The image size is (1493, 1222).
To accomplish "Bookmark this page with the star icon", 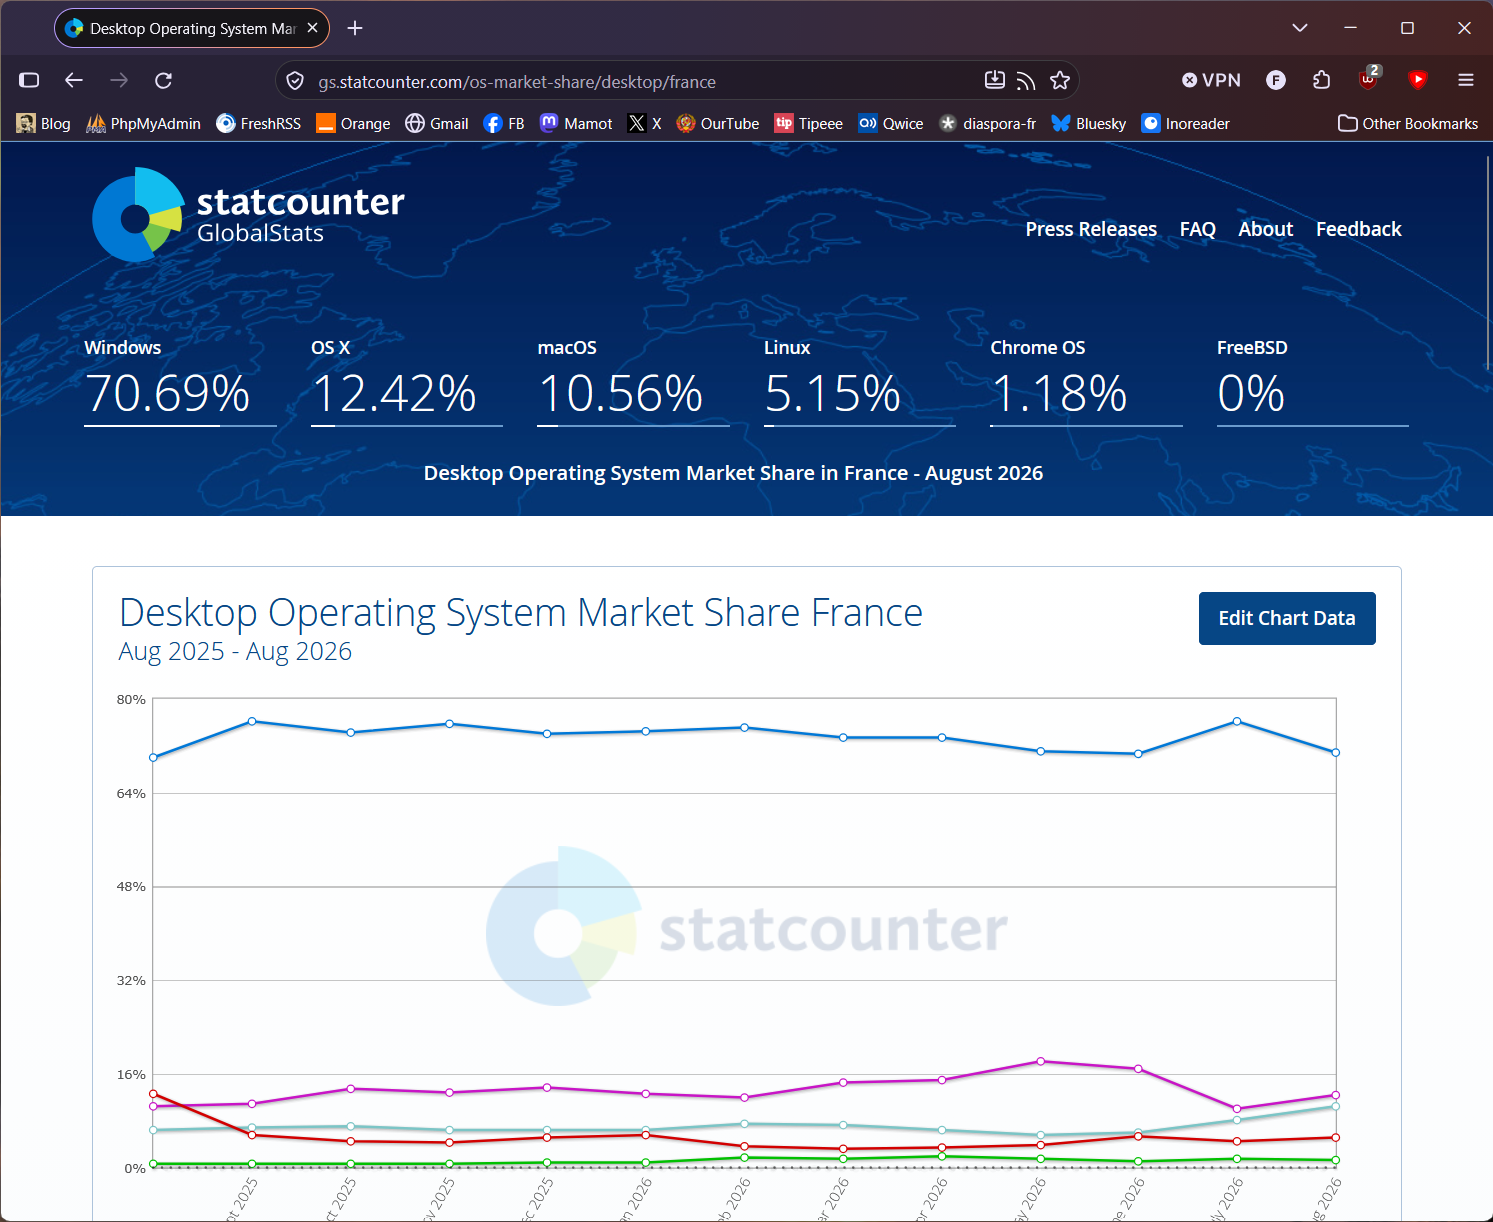I will pyautogui.click(x=1060, y=81).
